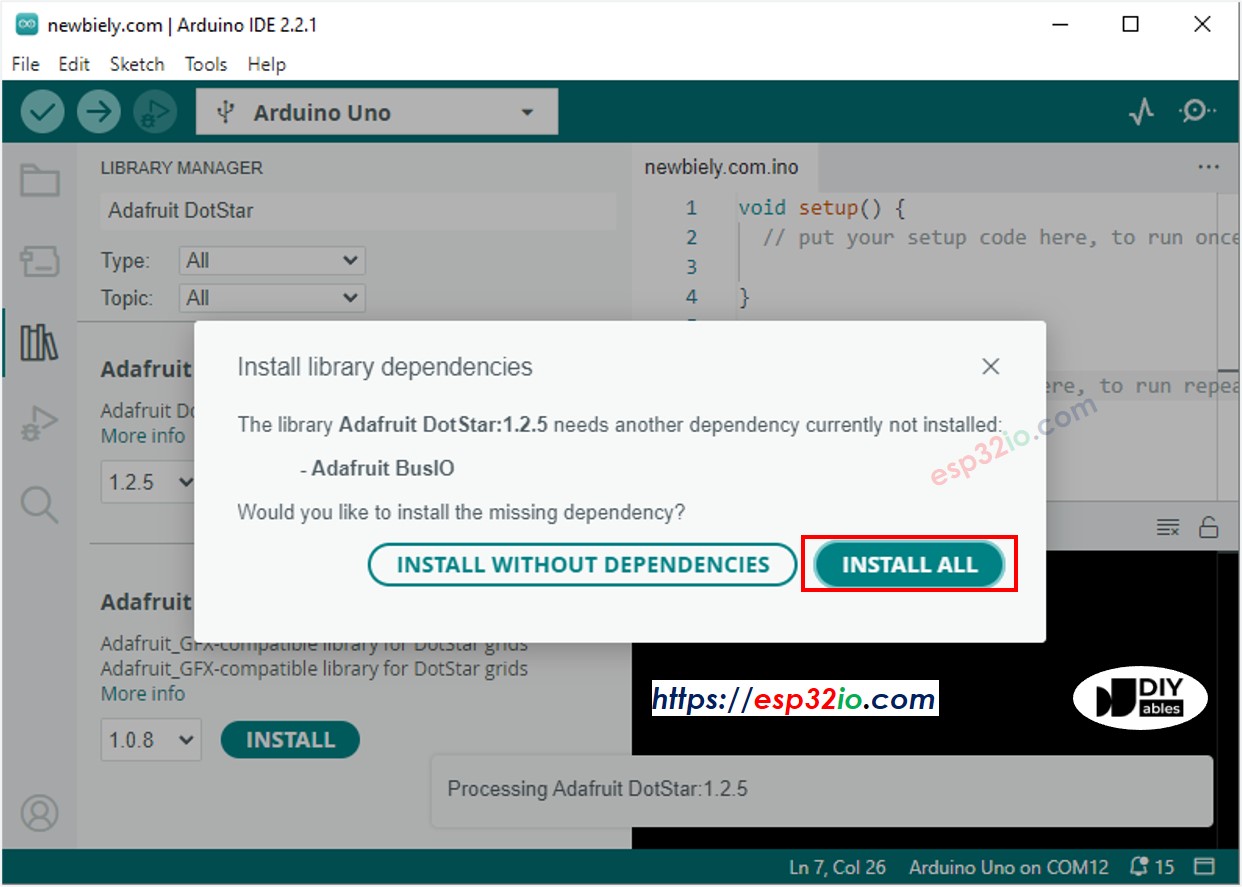This screenshot has width=1242, height=887.
Task: Click the INSTALL ALL button
Action: point(909,565)
